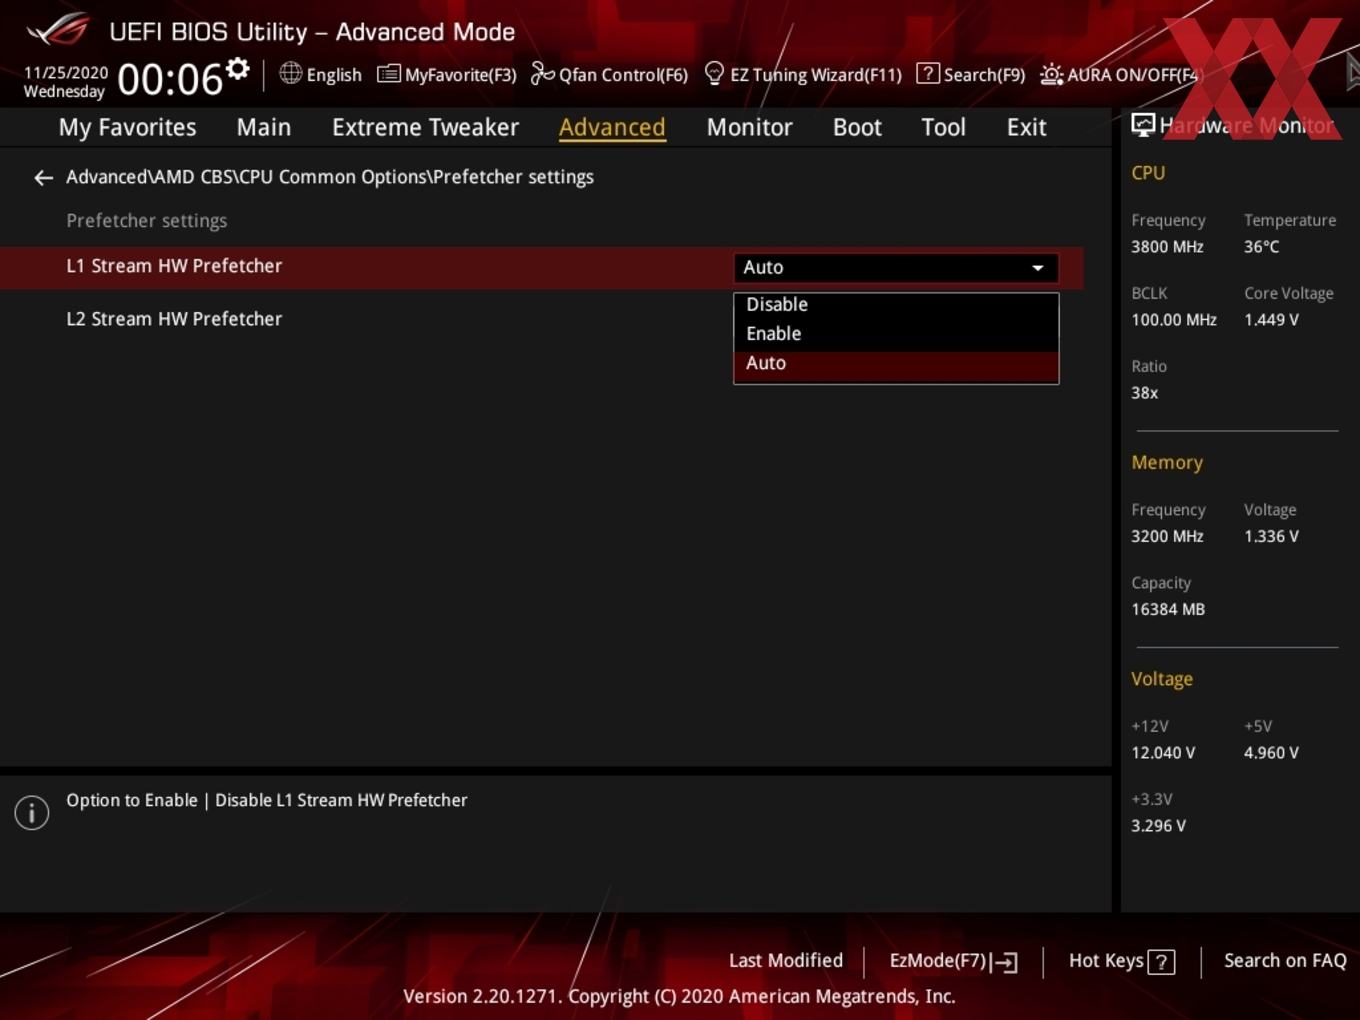The height and width of the screenshot is (1020, 1360).
Task: Select the L1 Stream HW Prefetcher row
Action: click(541, 267)
